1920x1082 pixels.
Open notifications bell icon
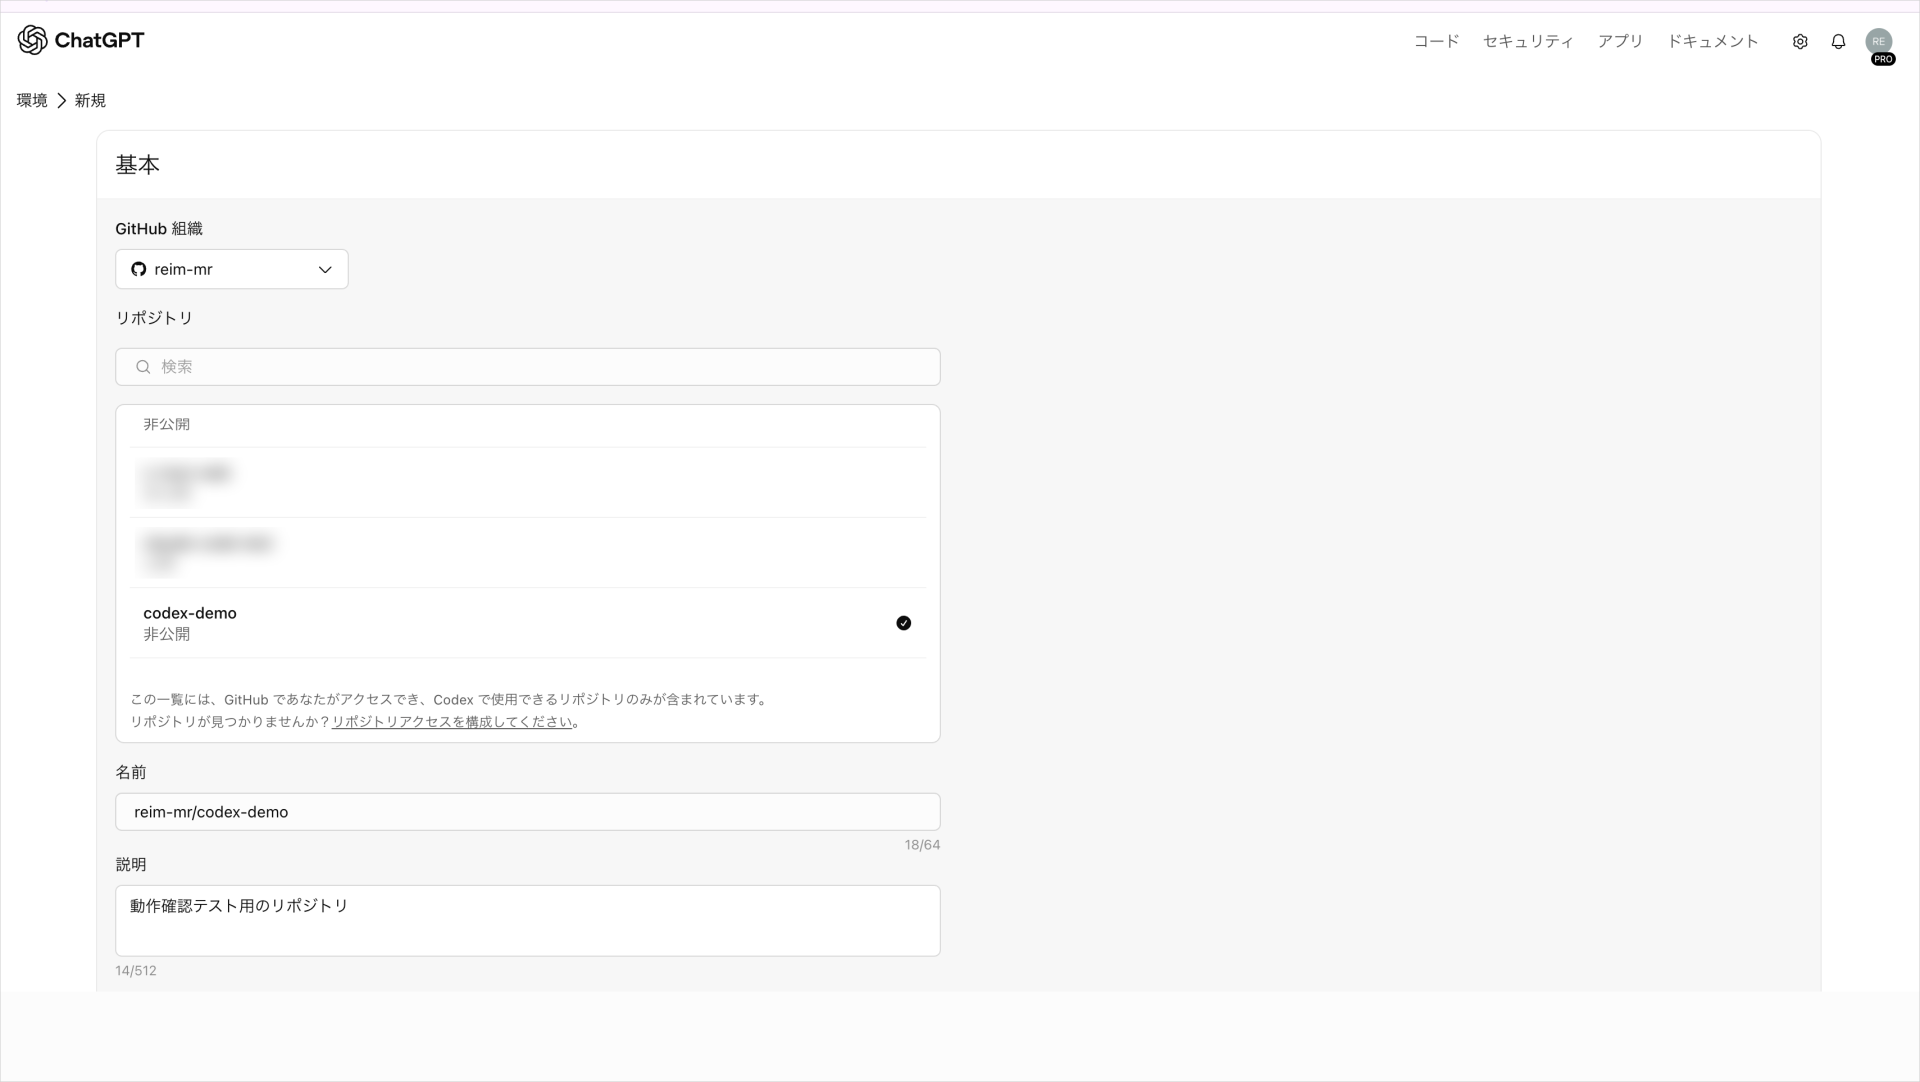[x=1838, y=42]
